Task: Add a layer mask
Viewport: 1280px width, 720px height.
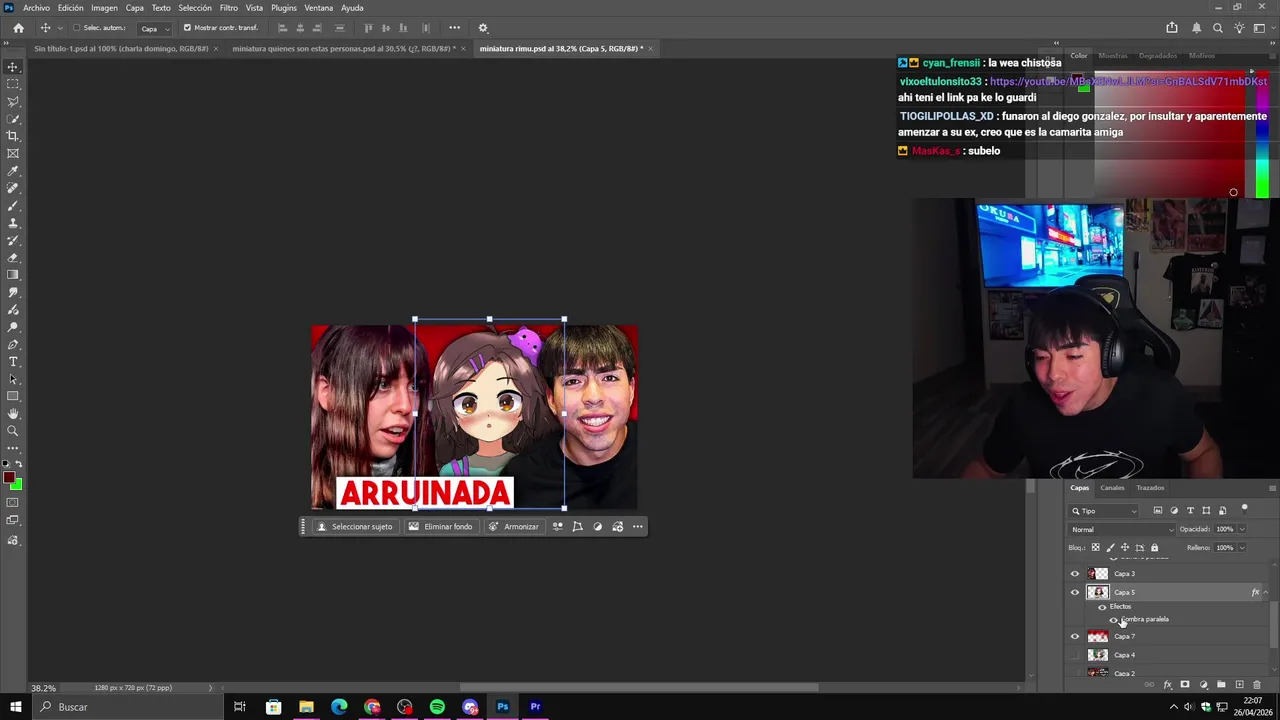Action: click(x=1185, y=685)
